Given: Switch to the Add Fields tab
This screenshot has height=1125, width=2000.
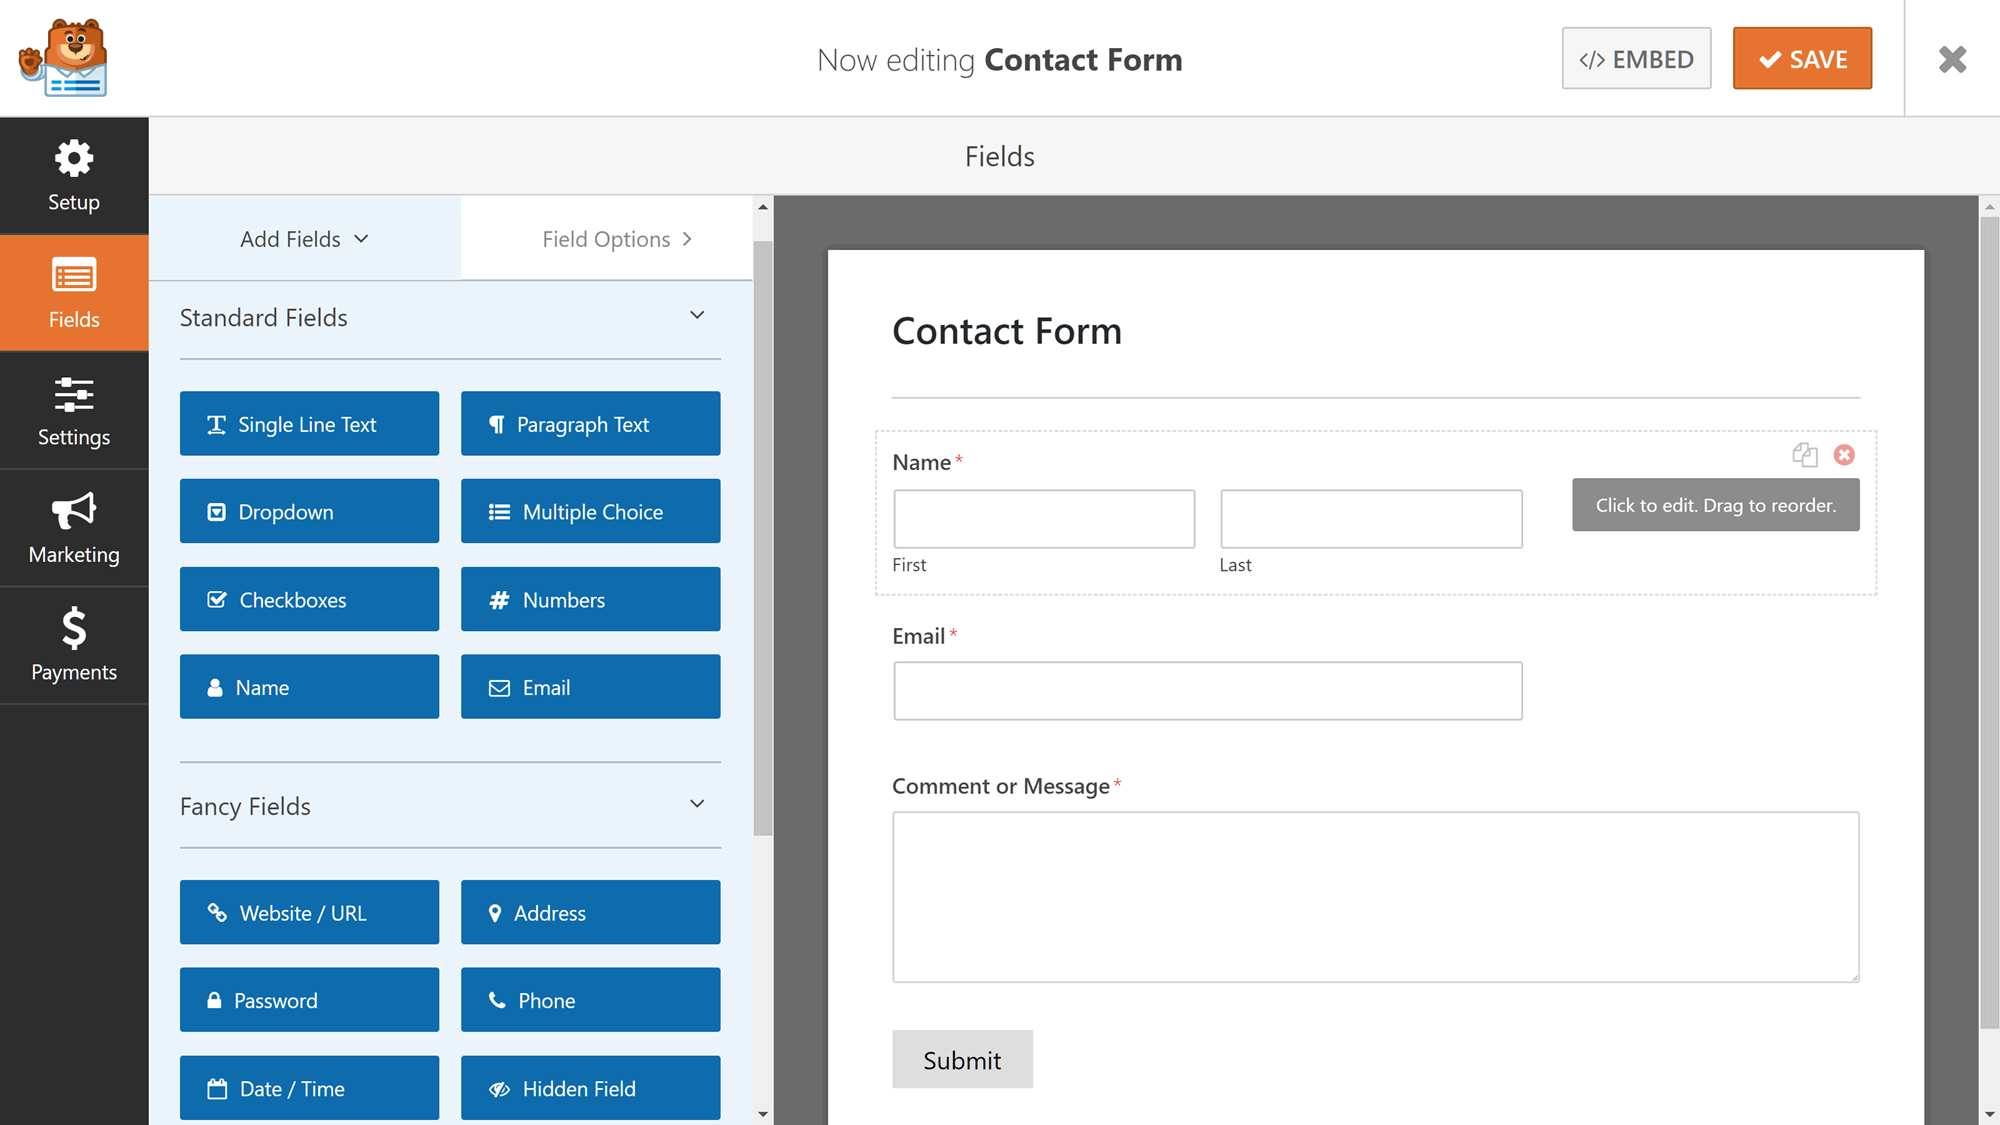Looking at the screenshot, I should click(305, 239).
